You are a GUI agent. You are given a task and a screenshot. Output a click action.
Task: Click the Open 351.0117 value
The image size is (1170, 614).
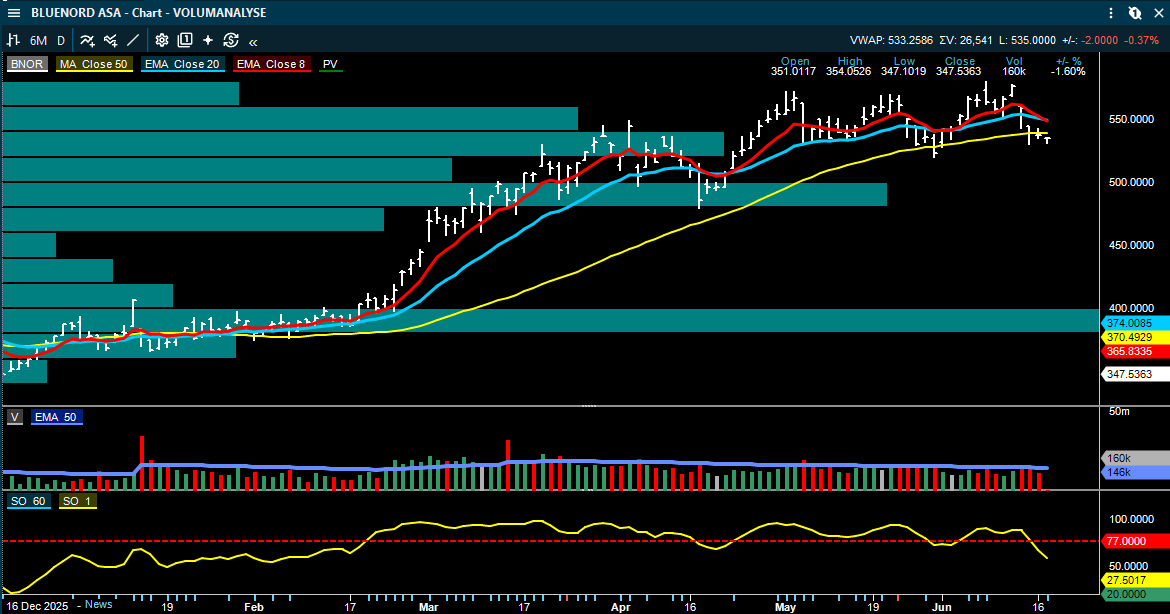coord(793,72)
